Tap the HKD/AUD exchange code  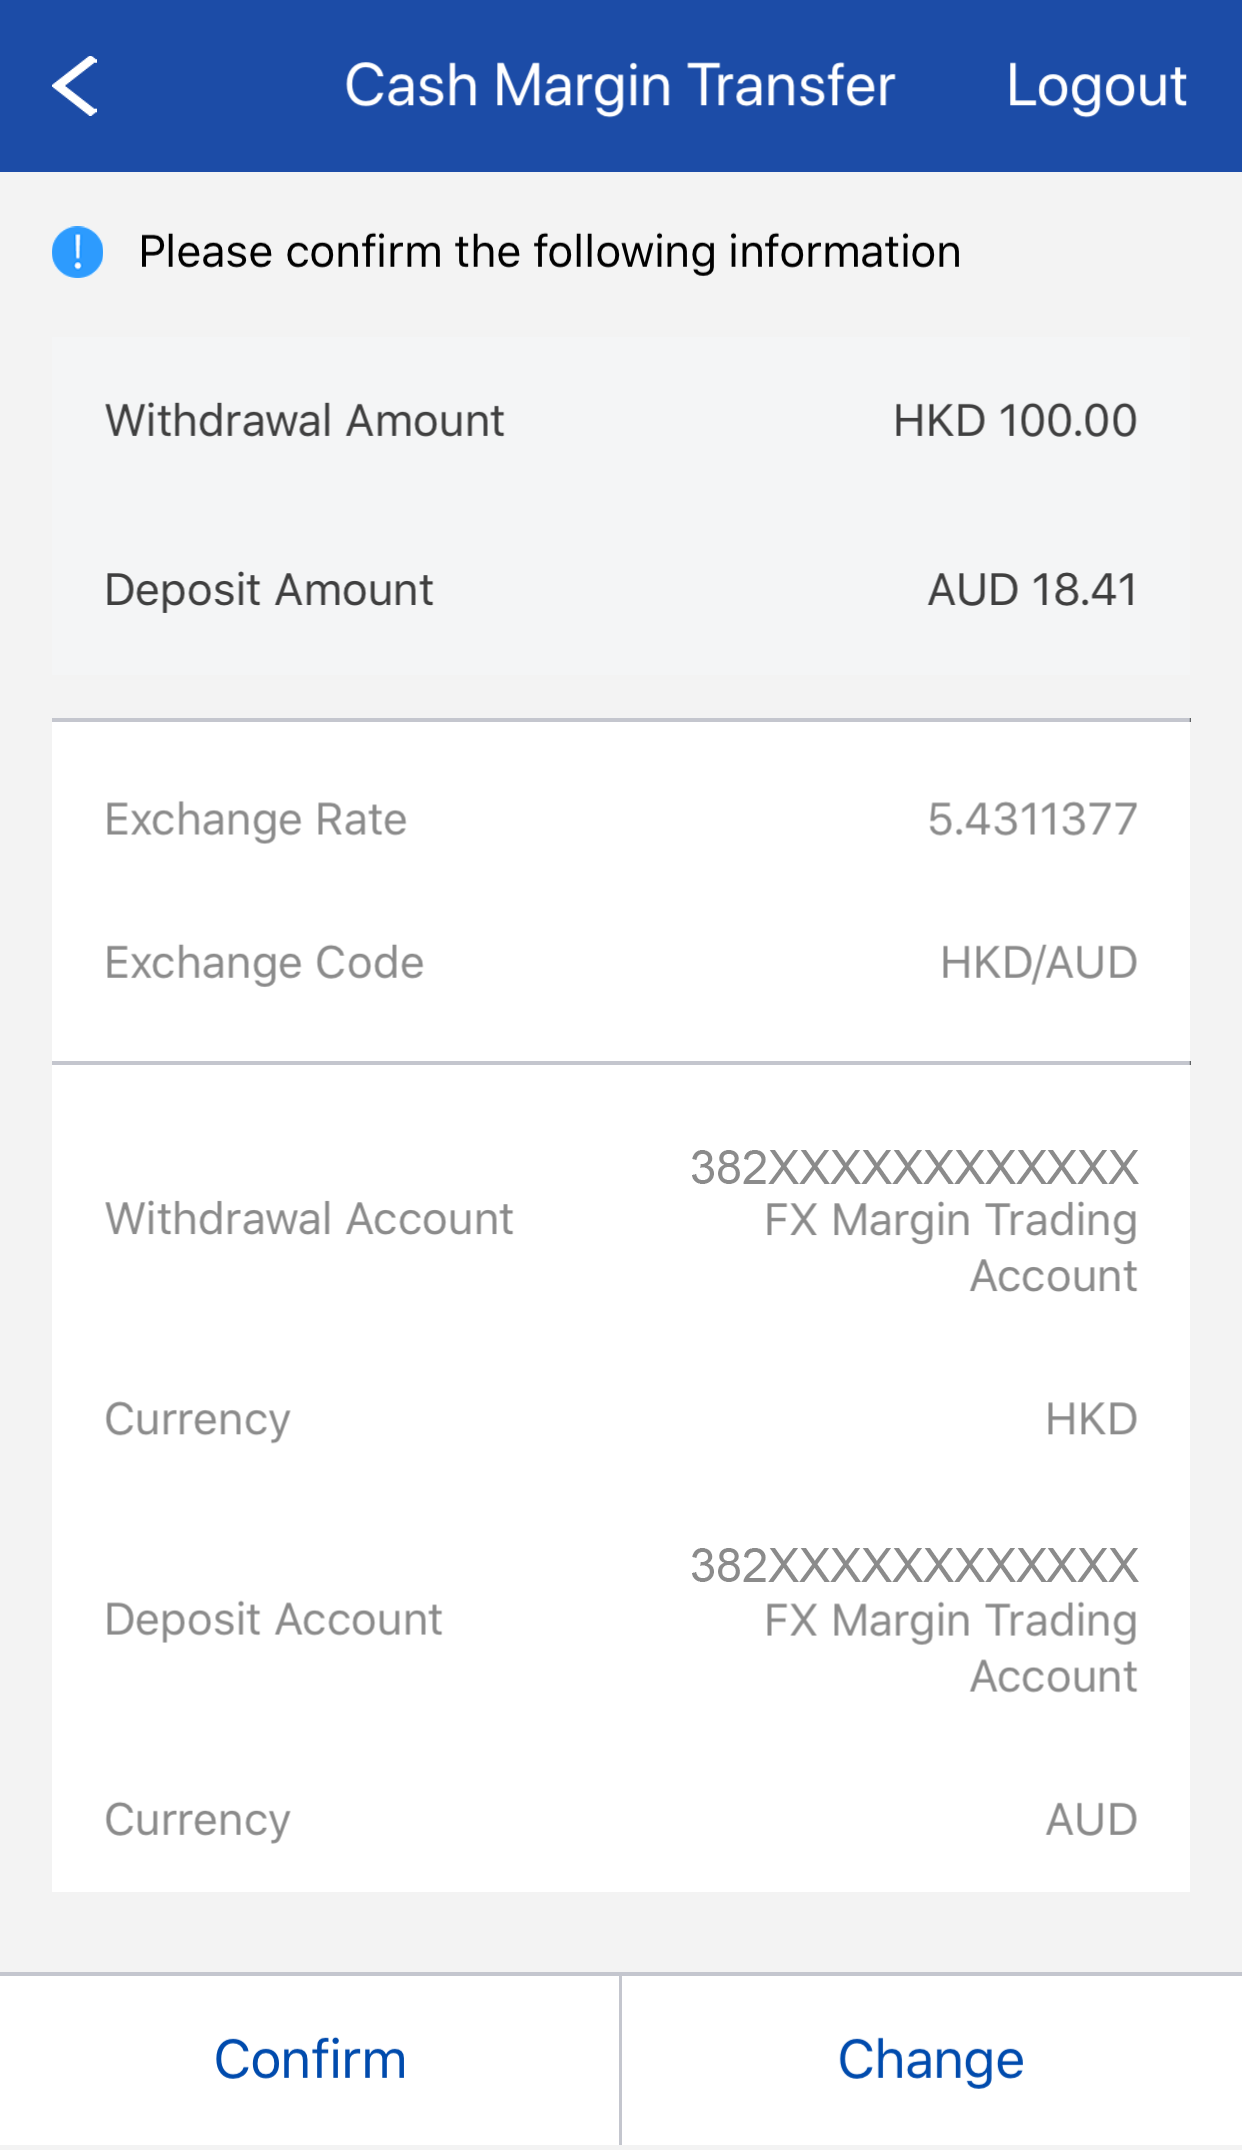[1038, 963]
